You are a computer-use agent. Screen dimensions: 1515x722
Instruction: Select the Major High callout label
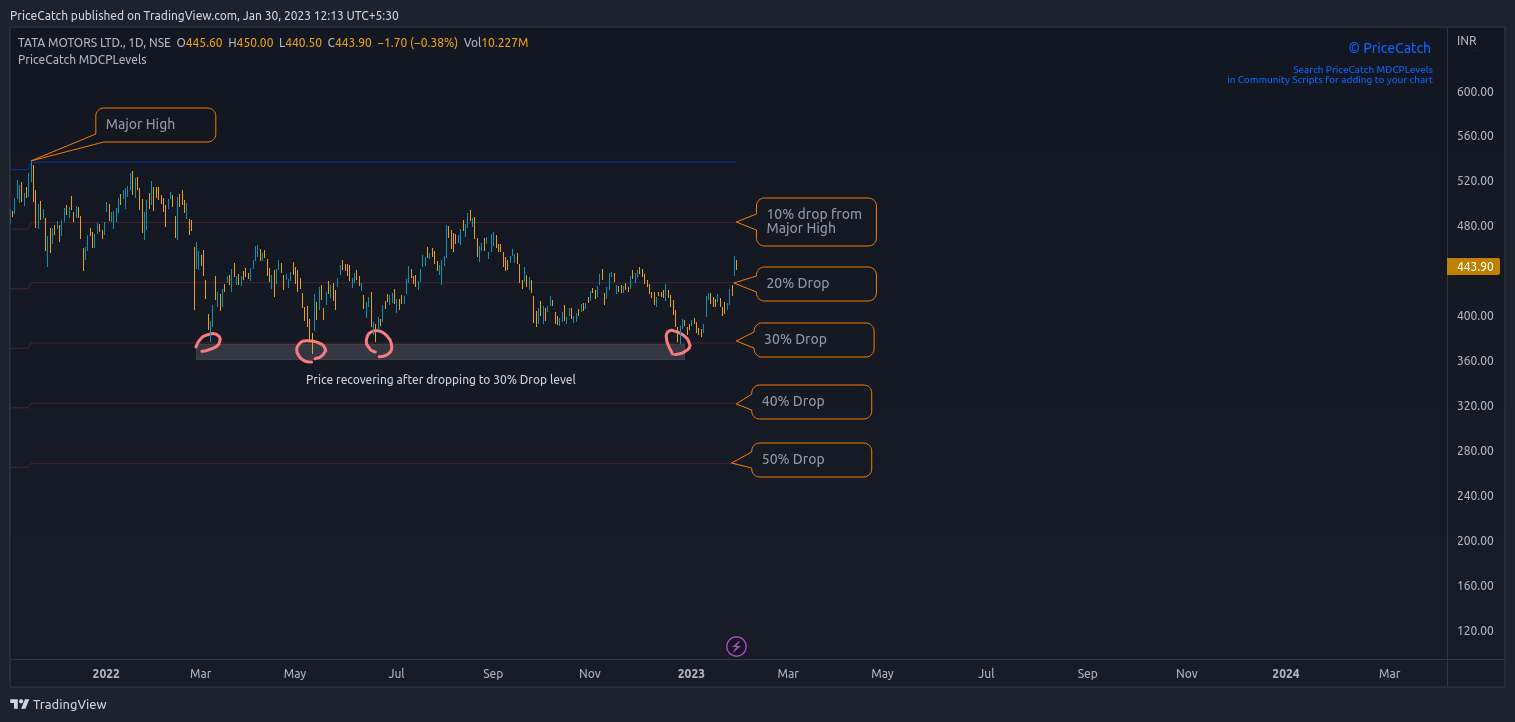pyautogui.click(x=156, y=124)
